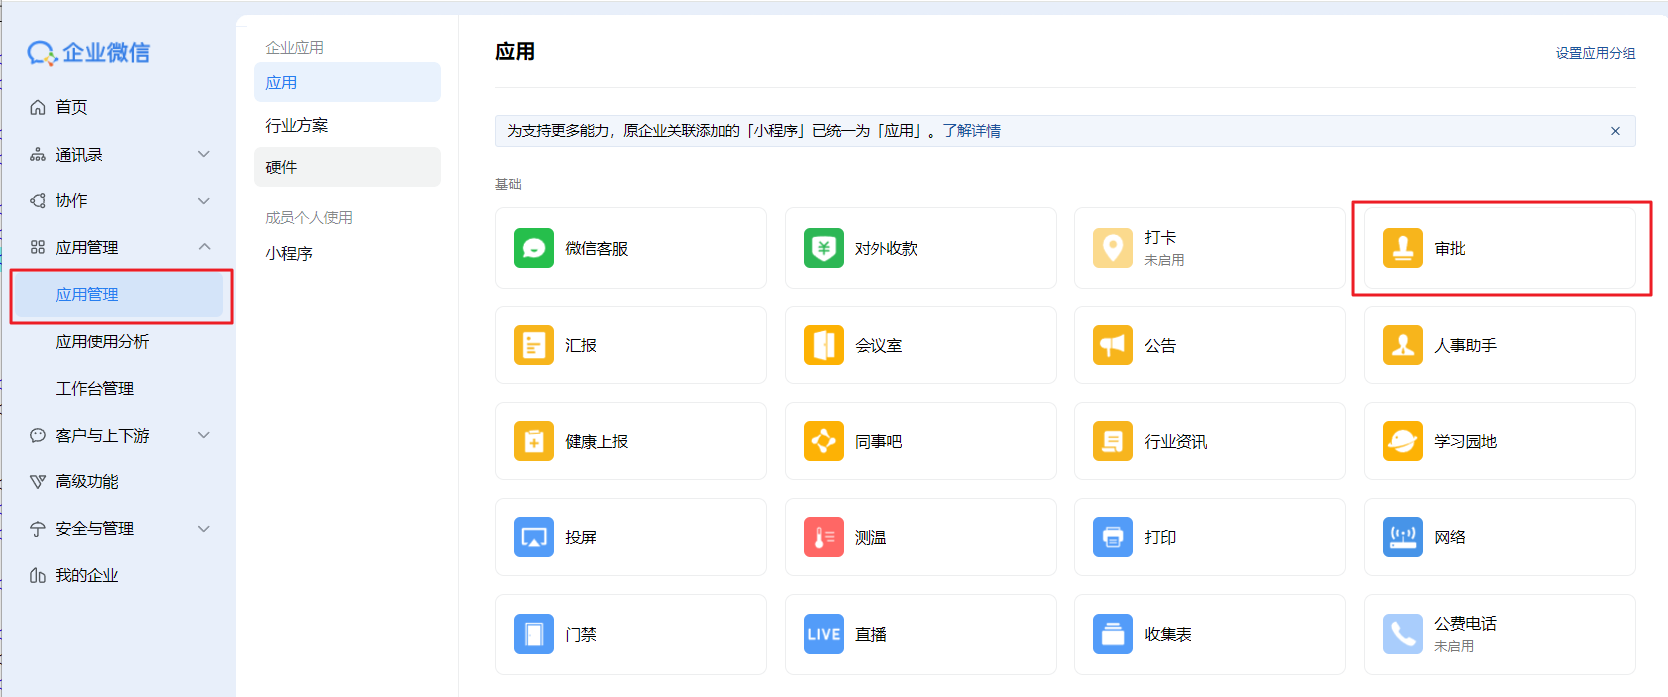This screenshot has height=697, width=1668.
Task: Expand the 通讯录 sidebar section
Action: point(204,154)
